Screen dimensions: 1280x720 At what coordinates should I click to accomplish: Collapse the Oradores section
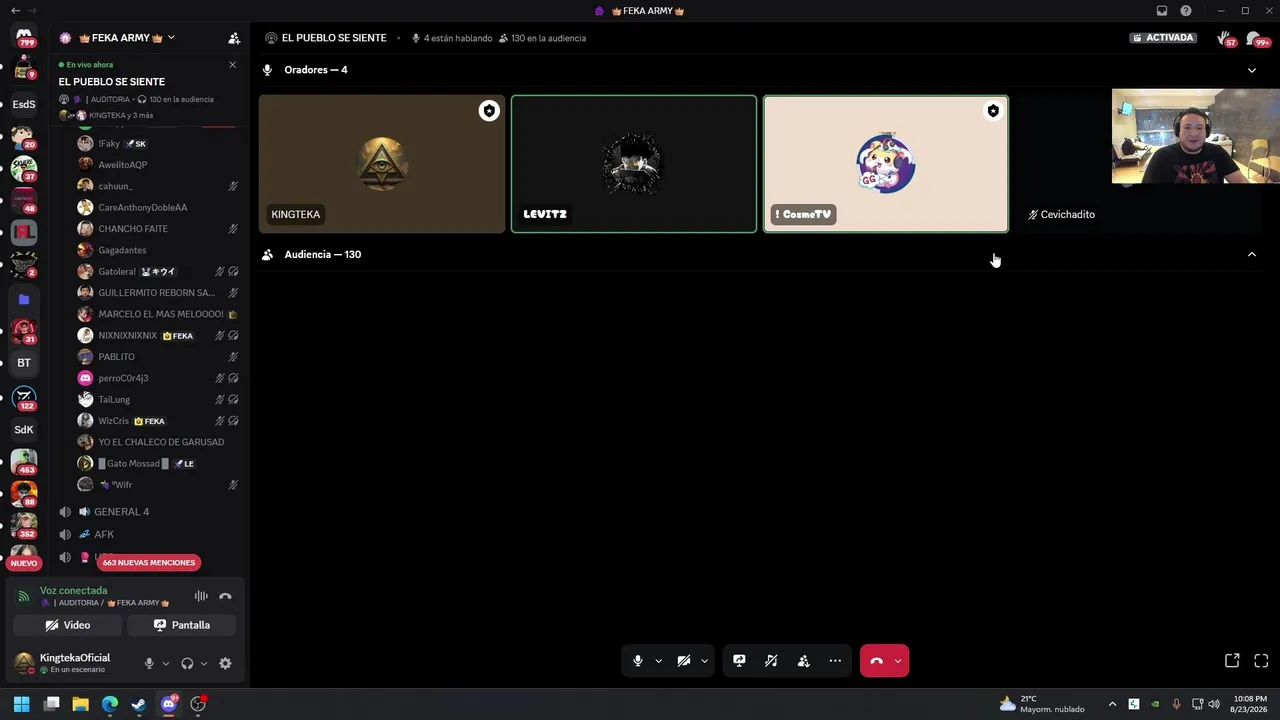pyautogui.click(x=1251, y=70)
